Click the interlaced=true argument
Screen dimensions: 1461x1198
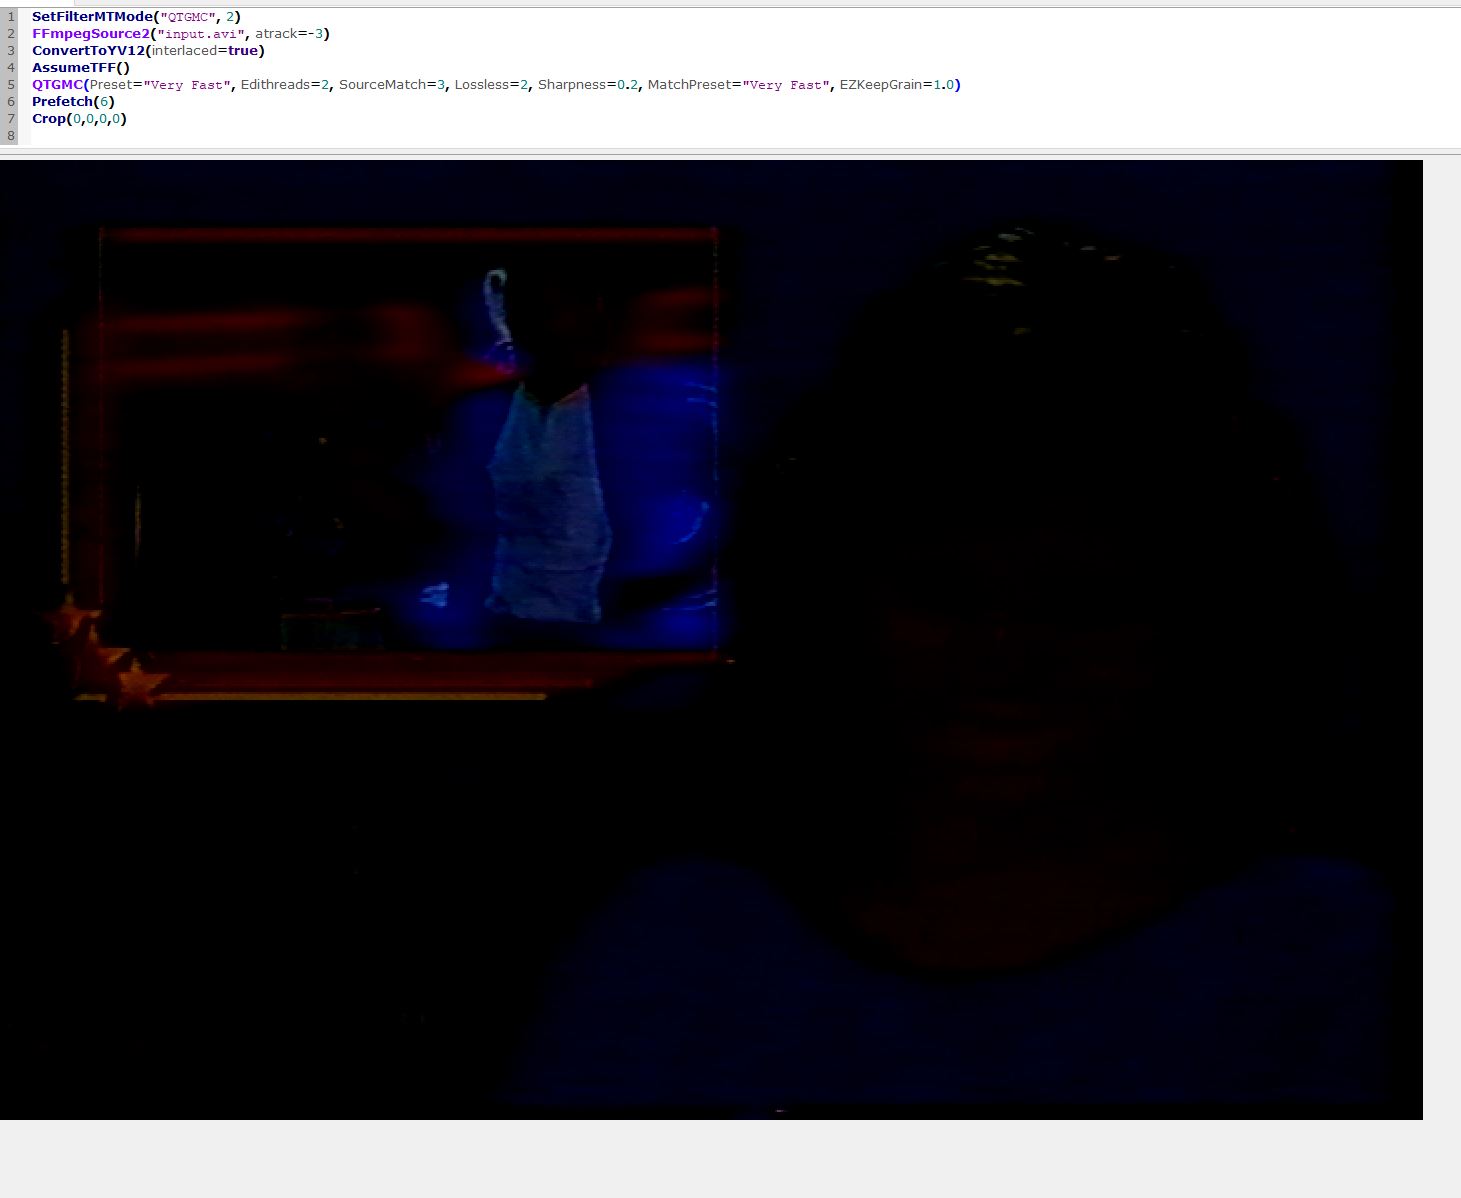click(x=205, y=51)
